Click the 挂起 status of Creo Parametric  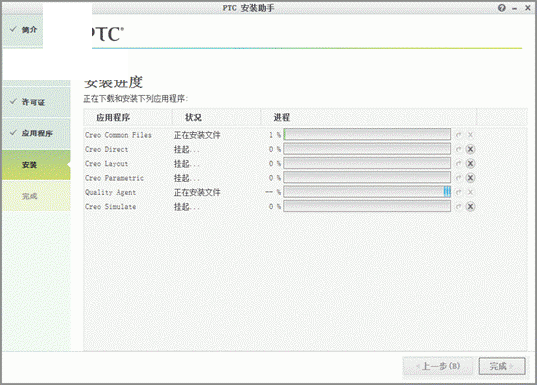(186, 178)
